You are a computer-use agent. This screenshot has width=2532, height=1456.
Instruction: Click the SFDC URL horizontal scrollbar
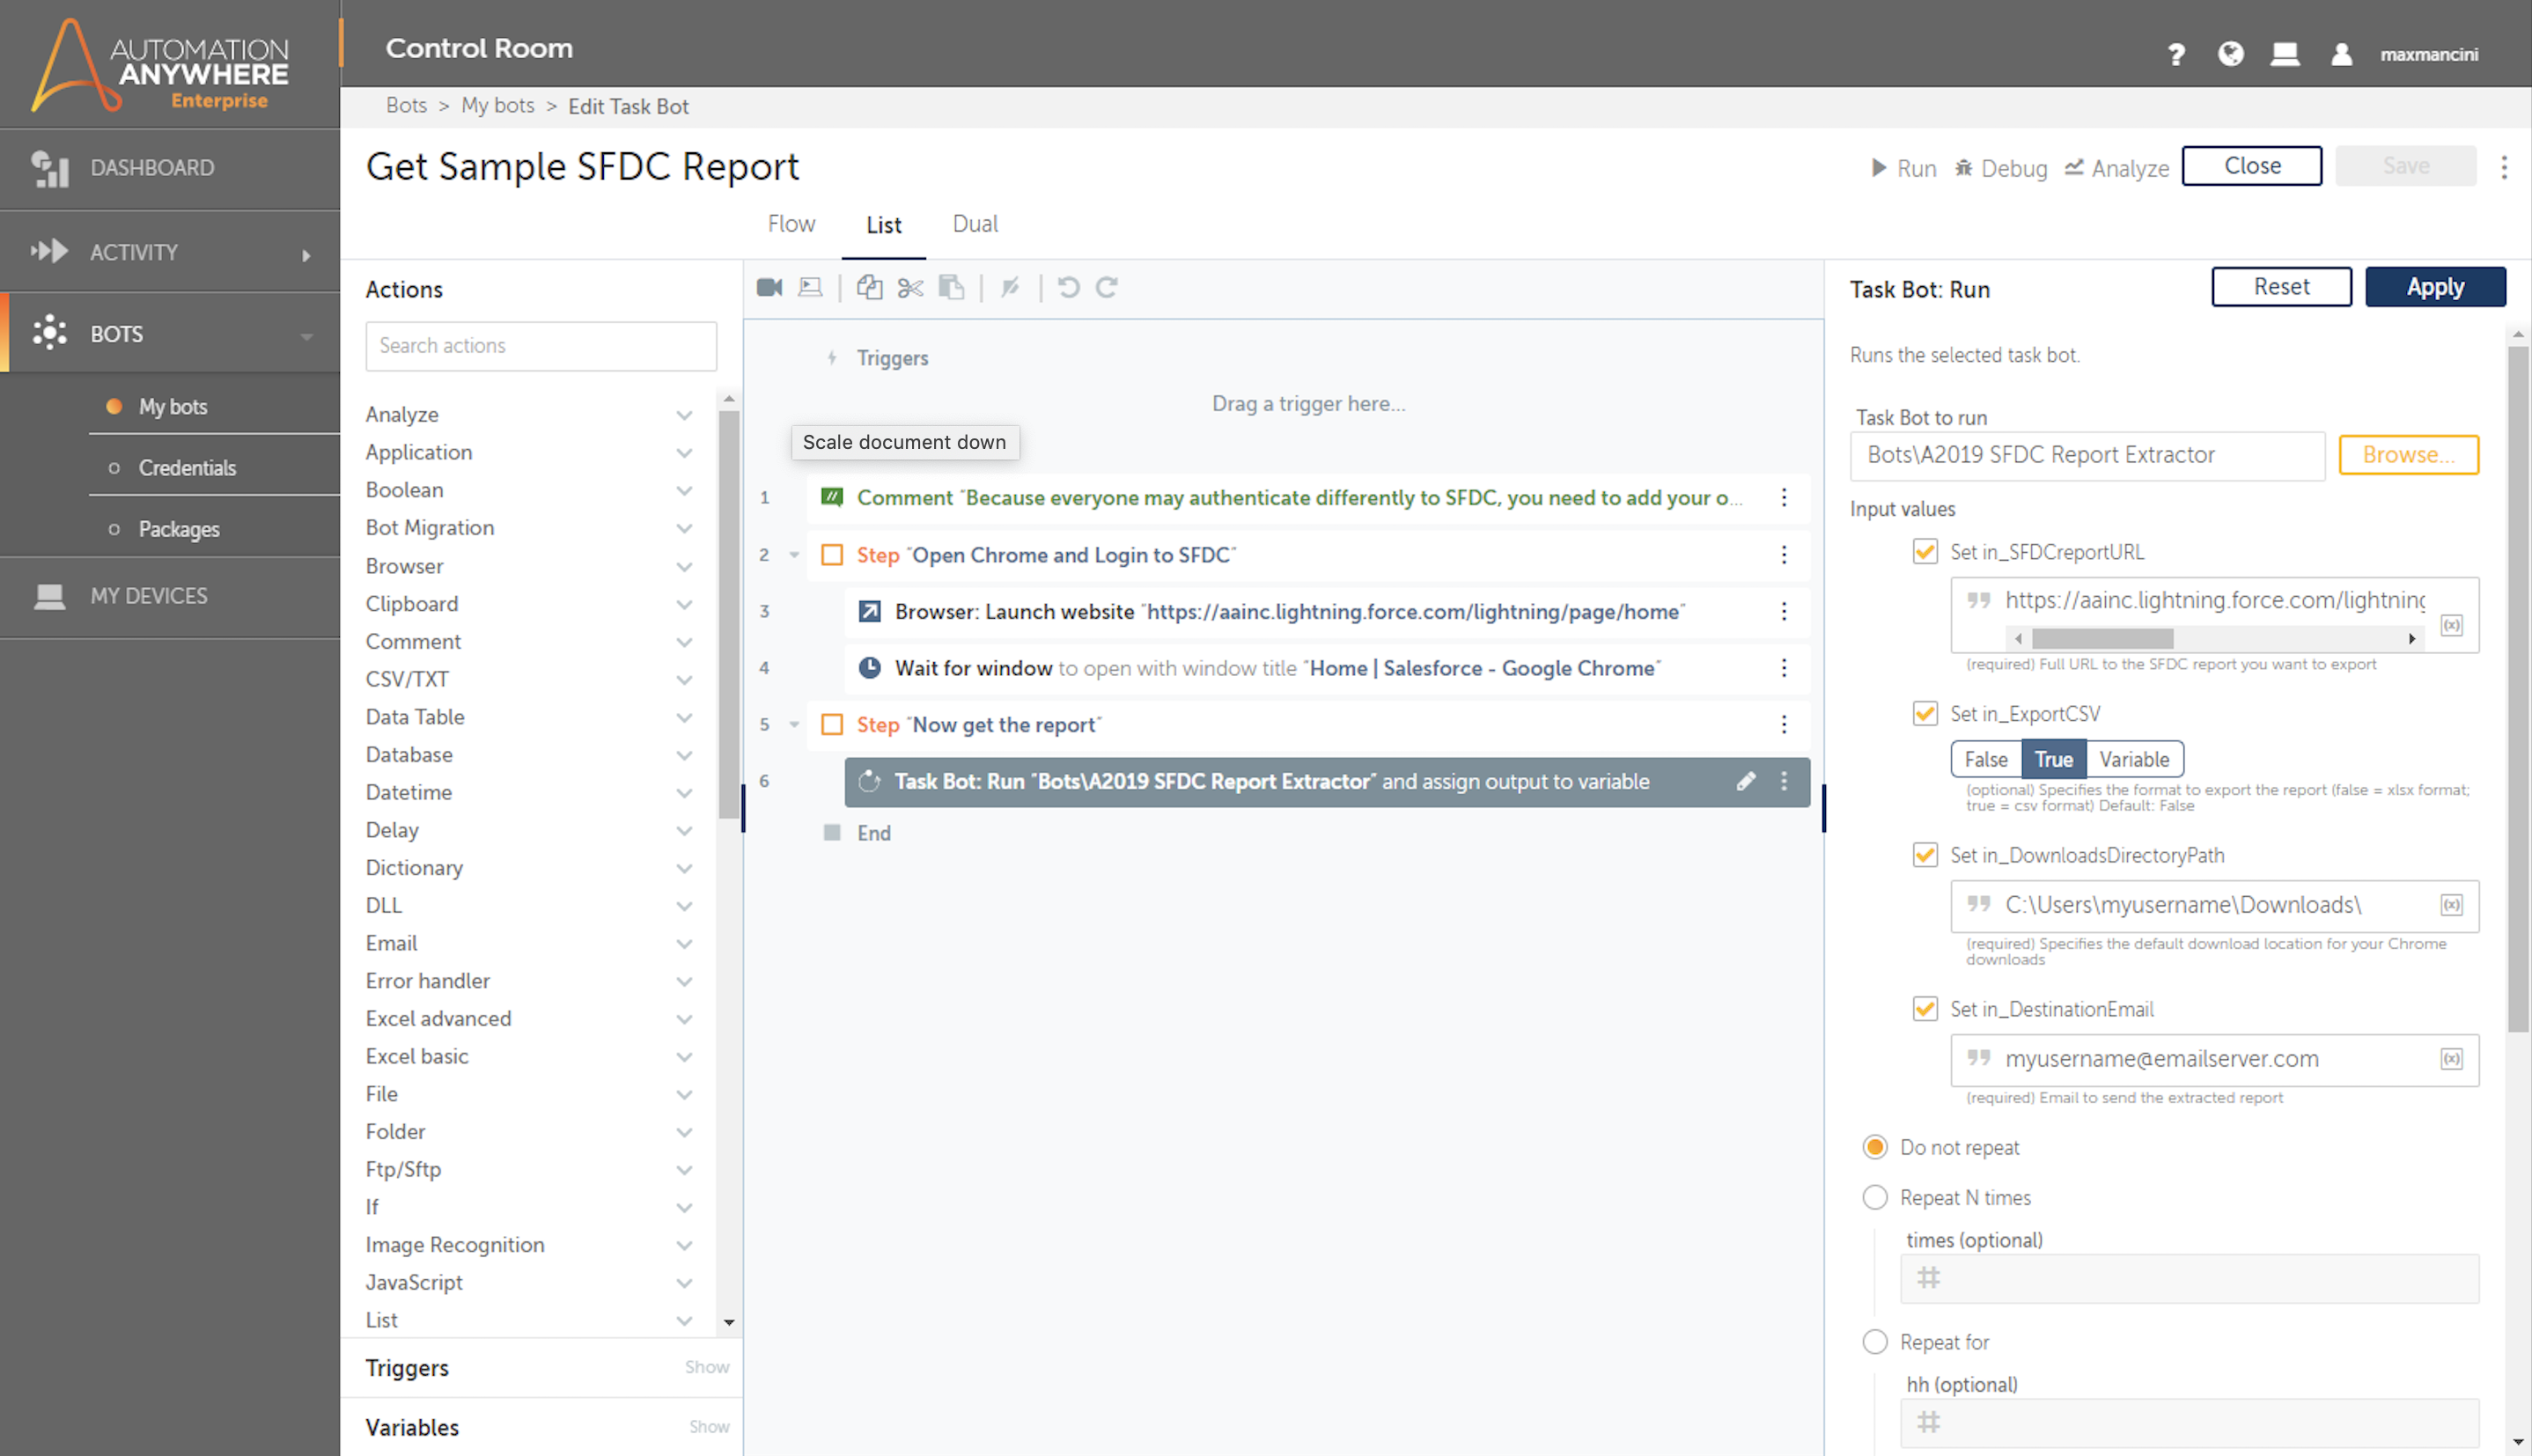(x=2102, y=638)
